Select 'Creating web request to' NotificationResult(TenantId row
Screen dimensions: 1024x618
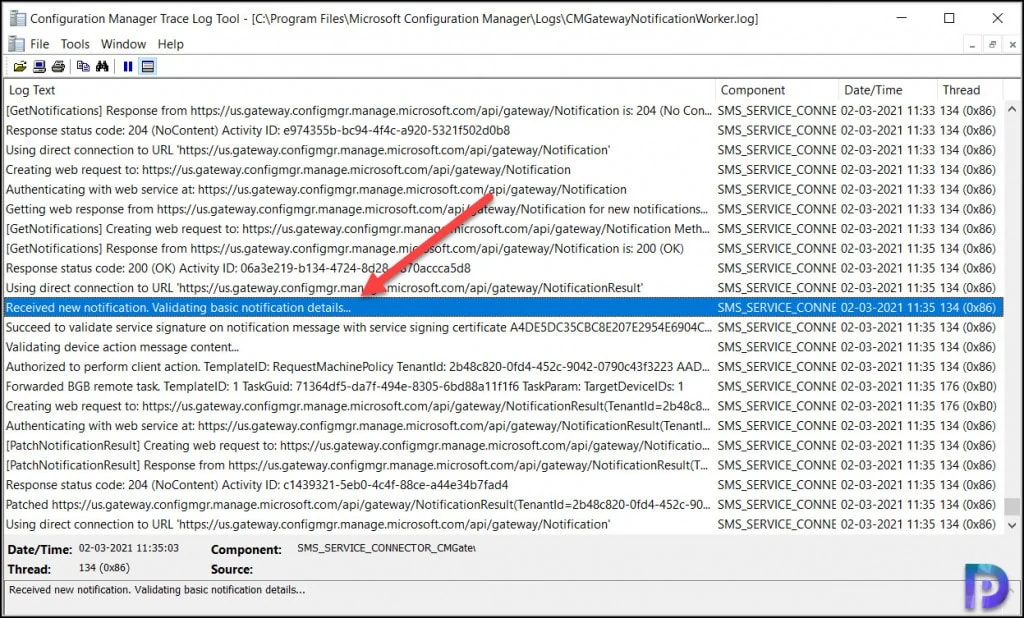pyautogui.click(x=504, y=406)
